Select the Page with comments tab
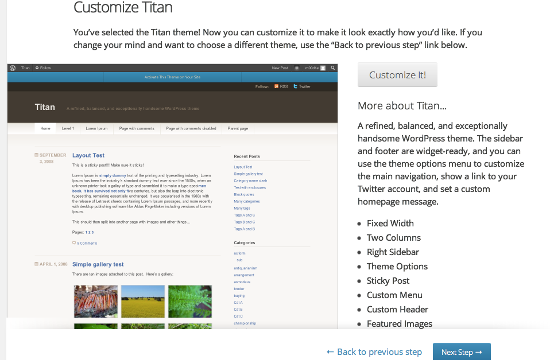Image resolution: width=550 pixels, height=360 pixels. (x=136, y=128)
